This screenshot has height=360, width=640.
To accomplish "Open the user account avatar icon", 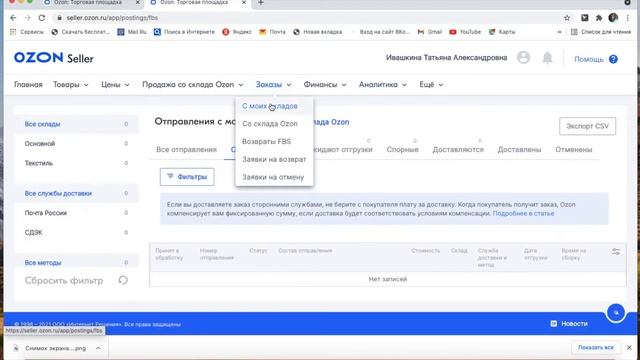I will click(523, 58).
